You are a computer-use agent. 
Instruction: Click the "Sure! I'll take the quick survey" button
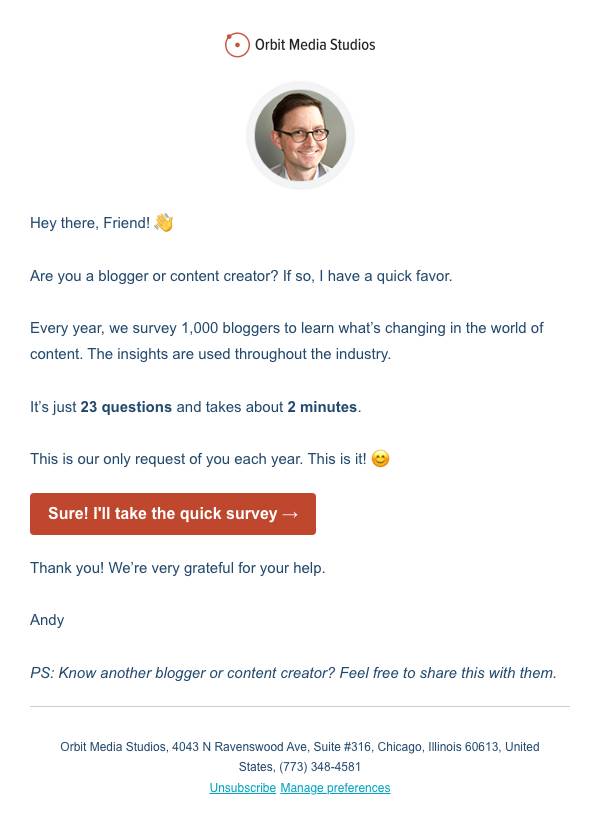(x=173, y=514)
